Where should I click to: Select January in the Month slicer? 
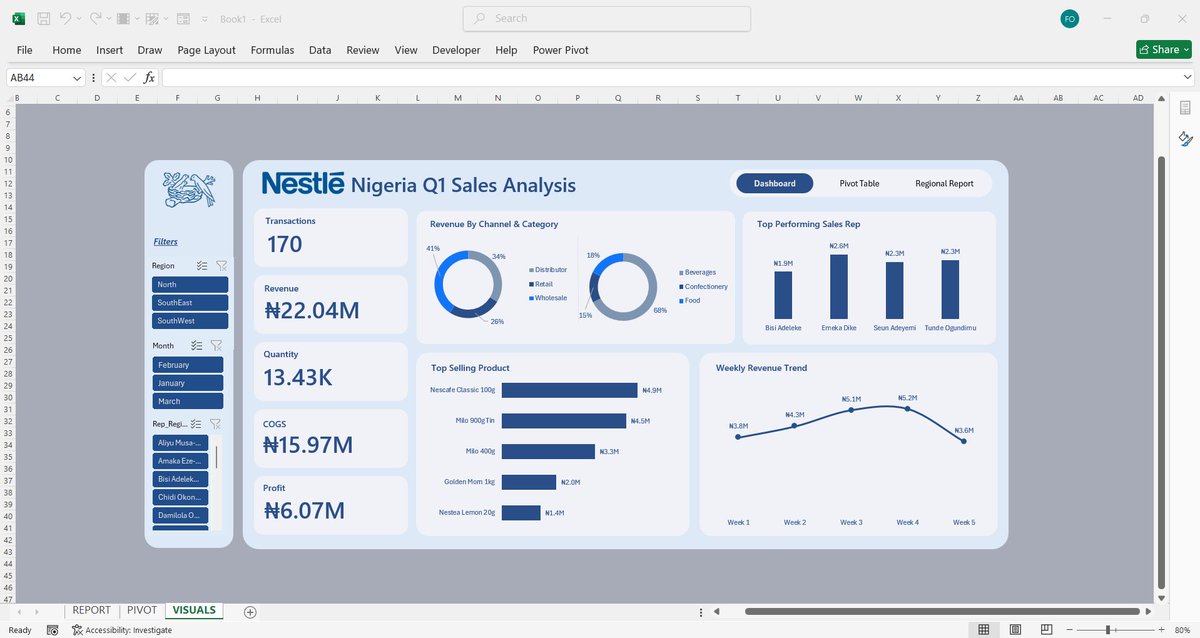188,383
